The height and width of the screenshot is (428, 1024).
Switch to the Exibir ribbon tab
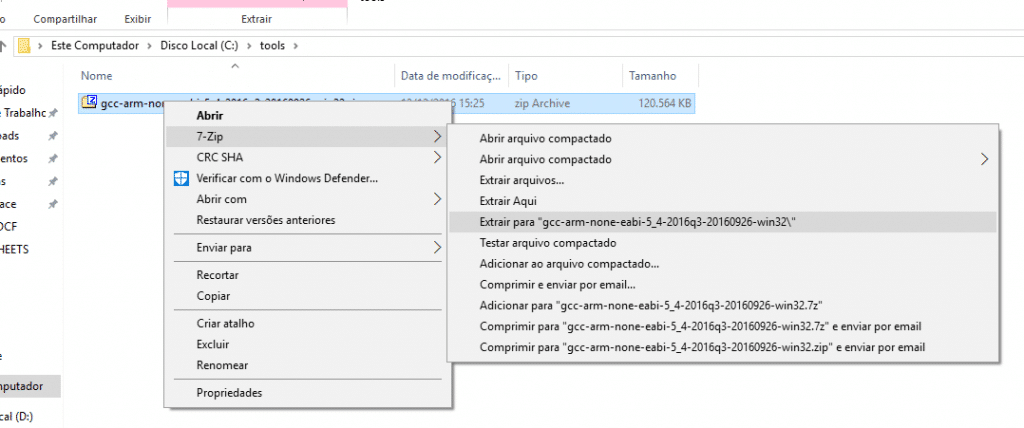click(138, 19)
